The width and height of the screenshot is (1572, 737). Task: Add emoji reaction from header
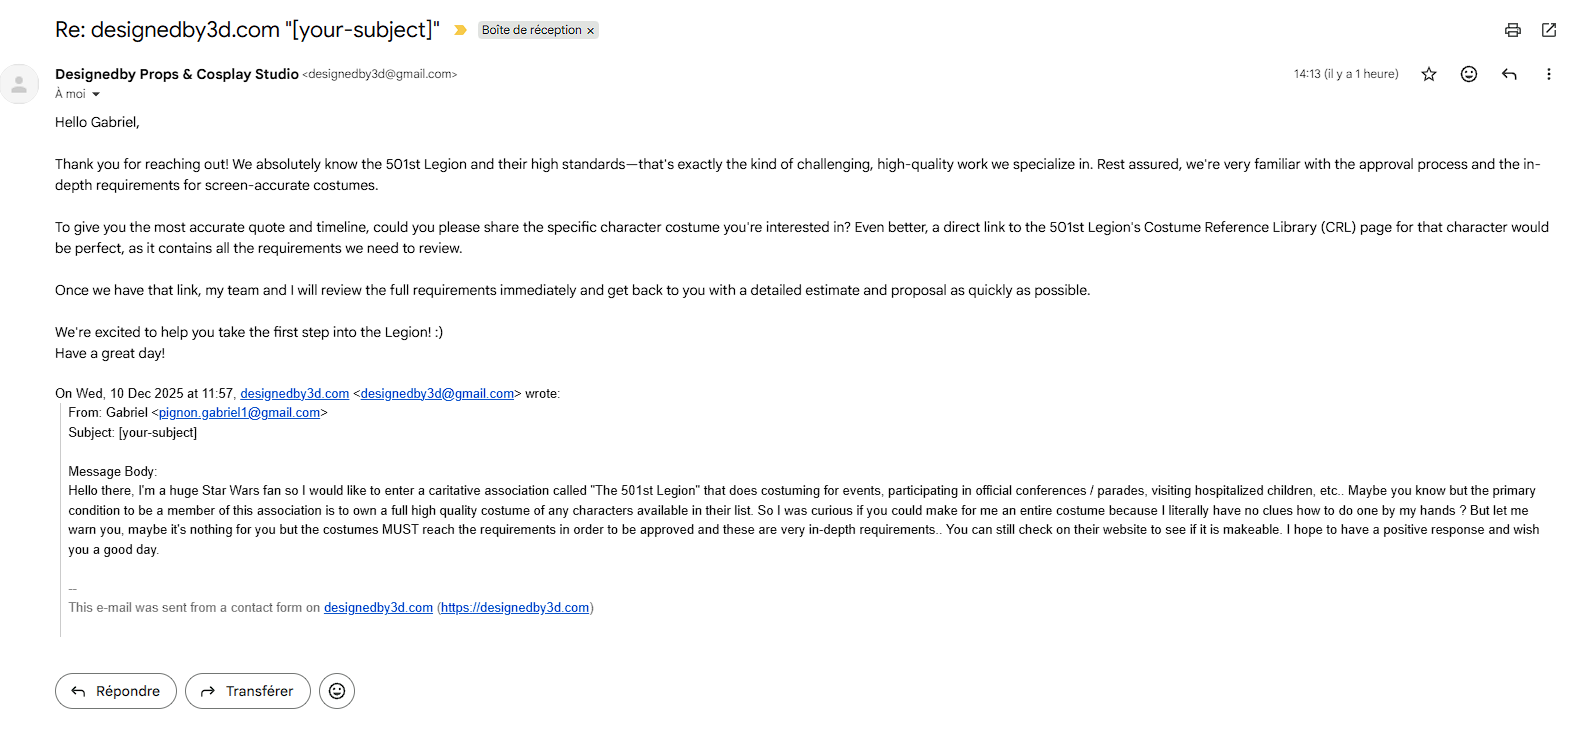click(x=1468, y=74)
